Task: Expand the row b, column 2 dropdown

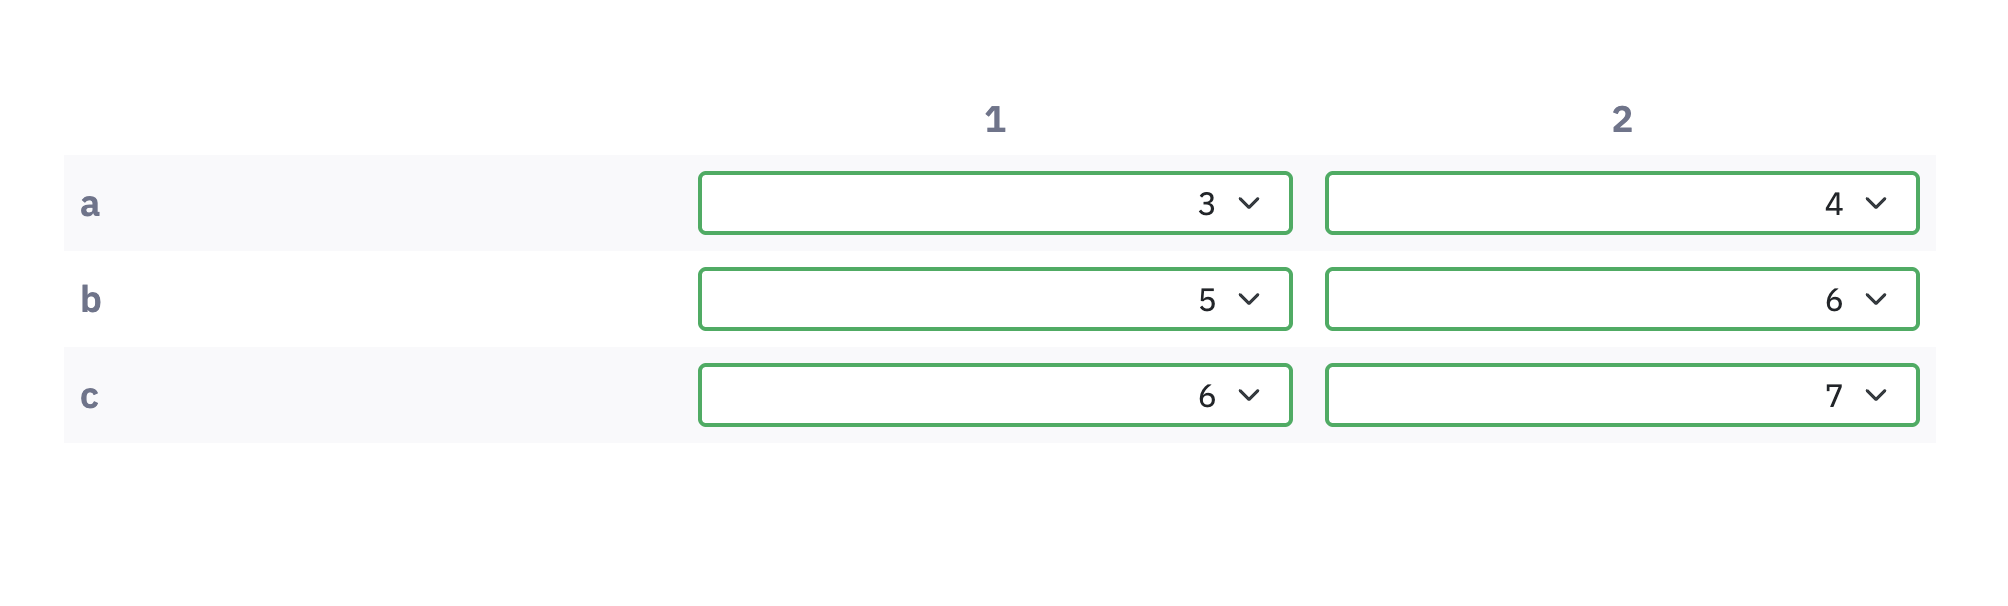Action: point(1621,299)
